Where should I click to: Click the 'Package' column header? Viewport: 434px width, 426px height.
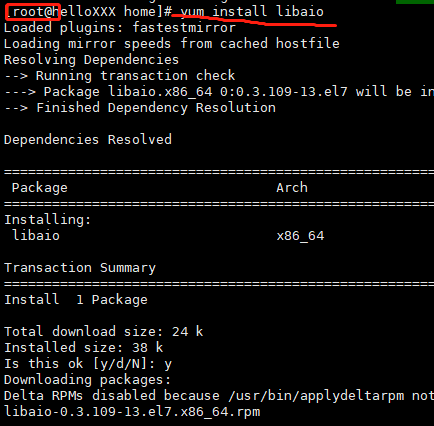[40, 188]
